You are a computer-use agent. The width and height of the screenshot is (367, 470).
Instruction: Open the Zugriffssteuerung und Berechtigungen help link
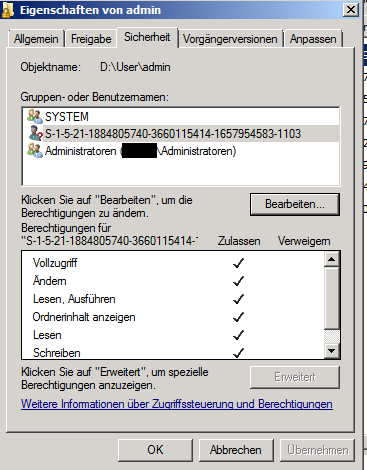coord(177,404)
